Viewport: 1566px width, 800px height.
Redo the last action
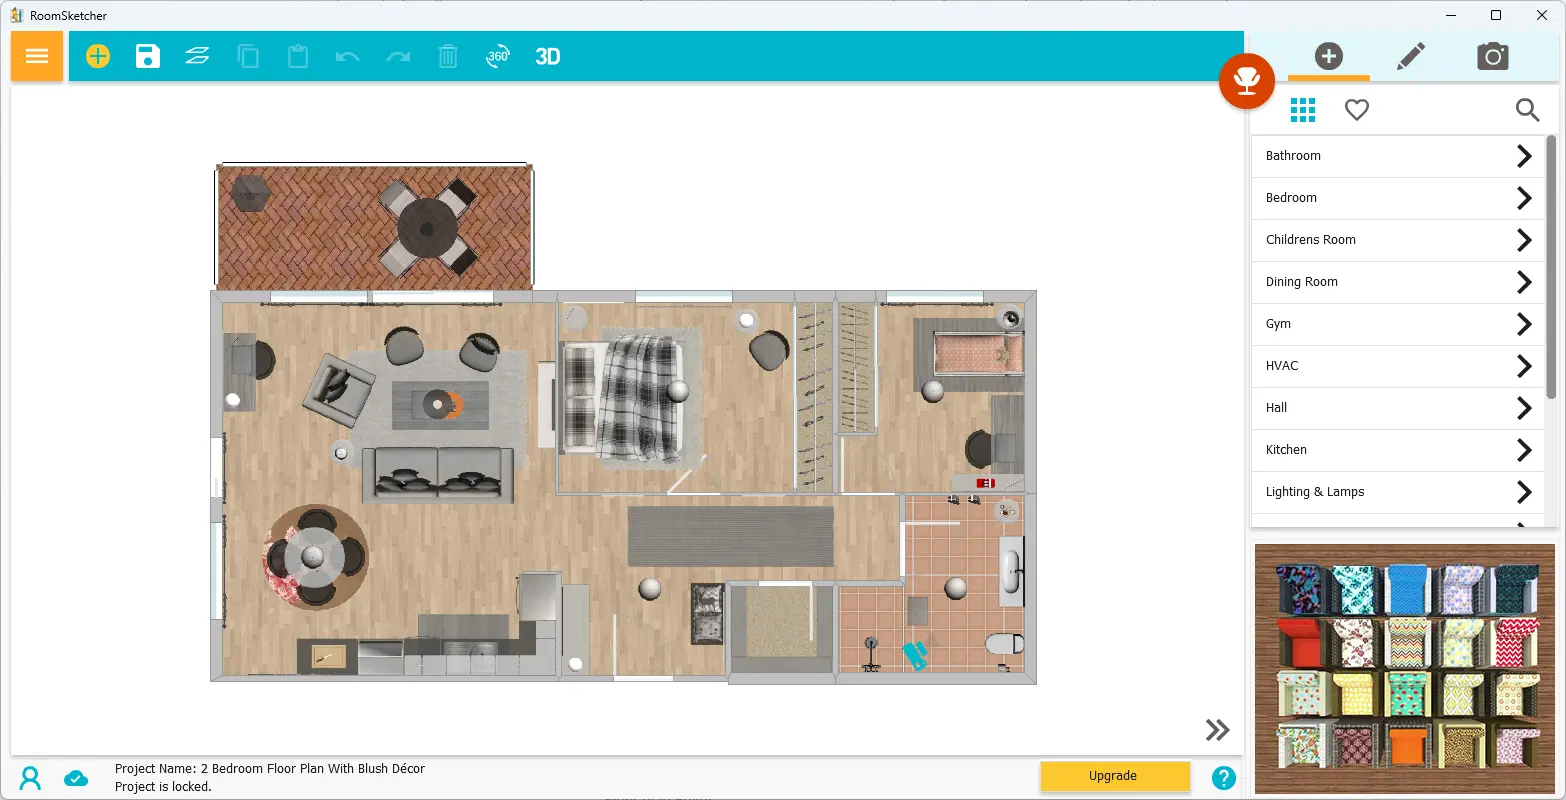[398, 57]
